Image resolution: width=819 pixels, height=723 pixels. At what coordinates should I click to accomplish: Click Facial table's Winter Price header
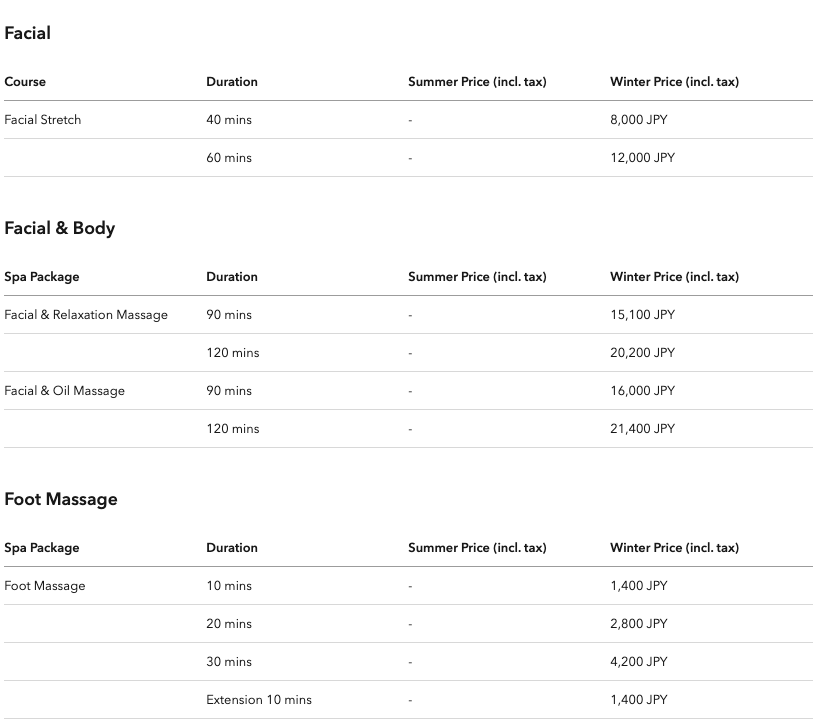coord(674,82)
